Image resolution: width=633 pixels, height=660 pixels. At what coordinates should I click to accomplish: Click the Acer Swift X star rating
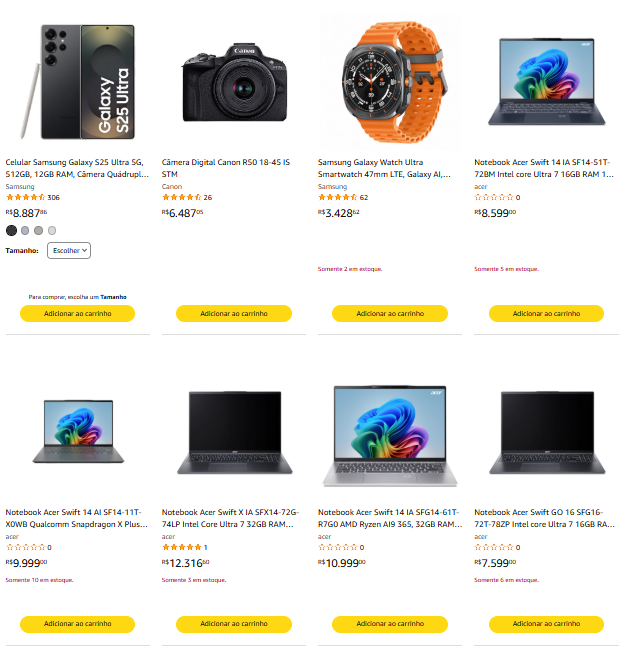tap(181, 547)
